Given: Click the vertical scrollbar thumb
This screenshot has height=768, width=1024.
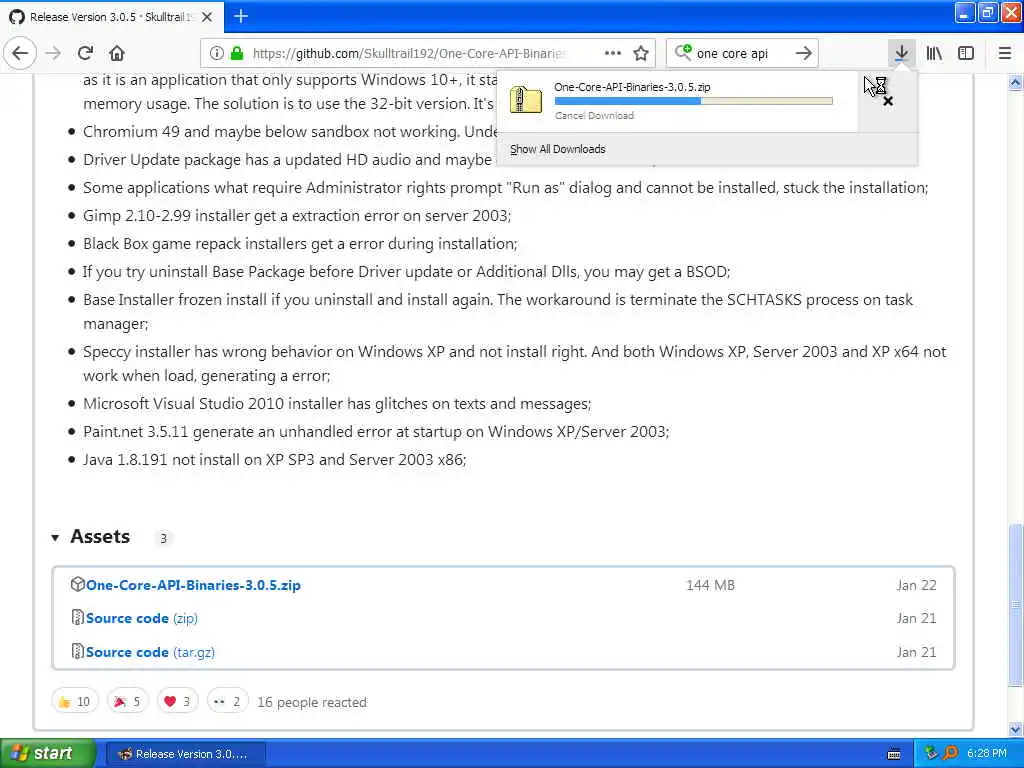Looking at the screenshot, I should pos(1016,605).
